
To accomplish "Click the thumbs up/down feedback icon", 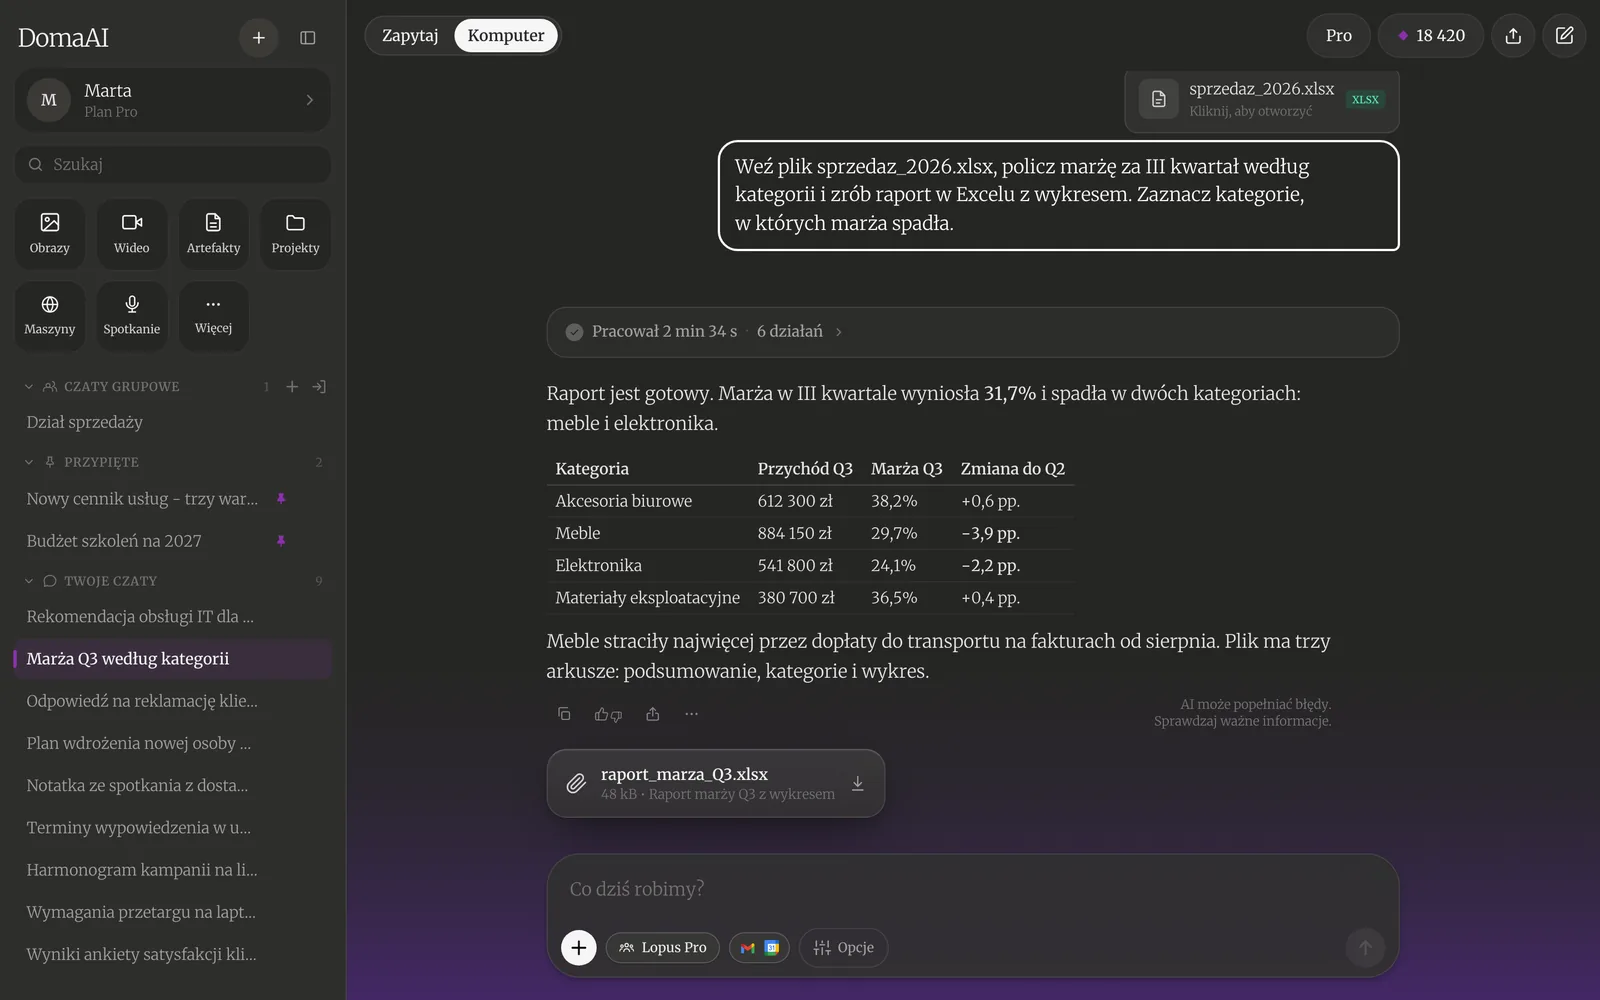I will coord(608,714).
